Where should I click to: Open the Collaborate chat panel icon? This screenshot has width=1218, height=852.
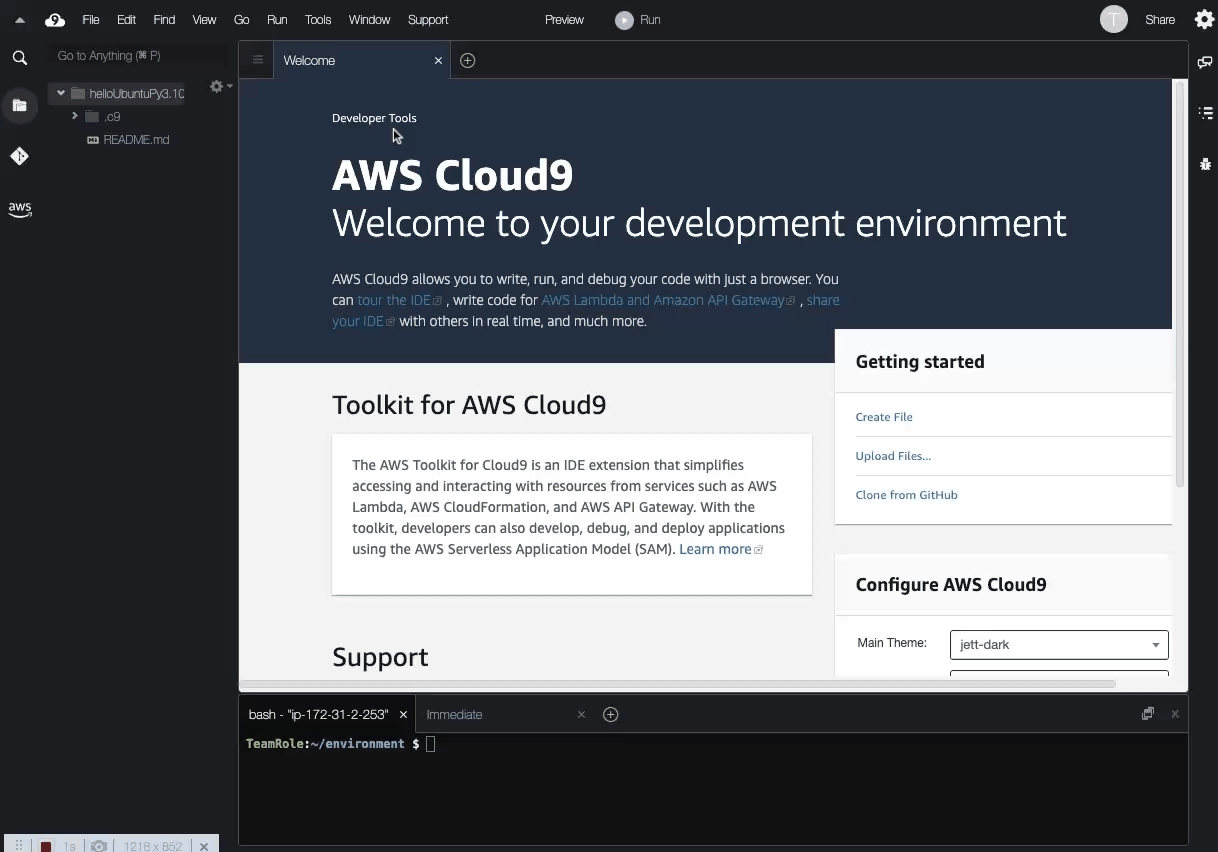tap(1205, 62)
